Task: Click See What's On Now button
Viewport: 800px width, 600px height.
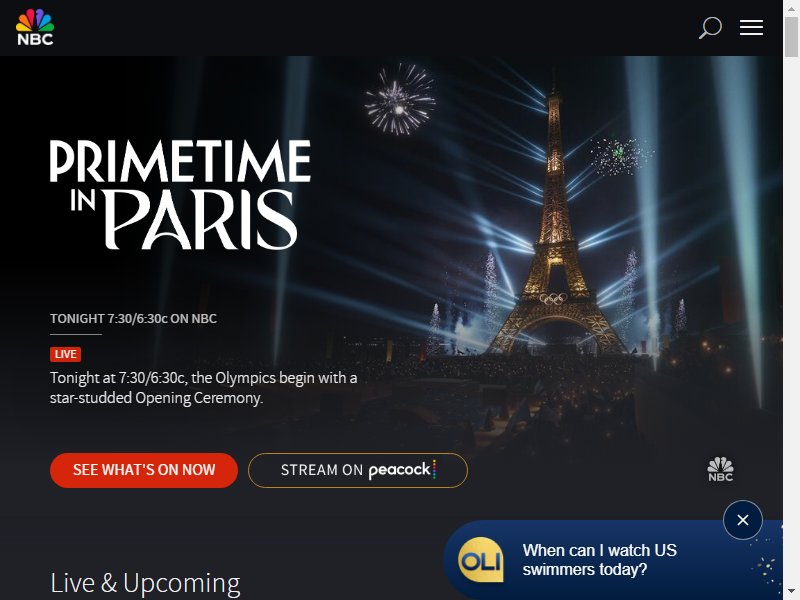Action: (x=144, y=470)
